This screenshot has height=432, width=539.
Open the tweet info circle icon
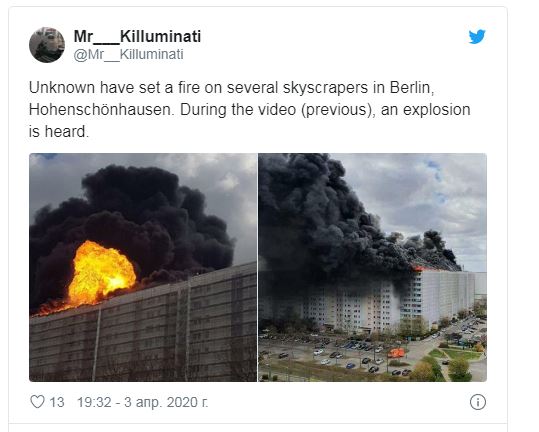click(477, 402)
